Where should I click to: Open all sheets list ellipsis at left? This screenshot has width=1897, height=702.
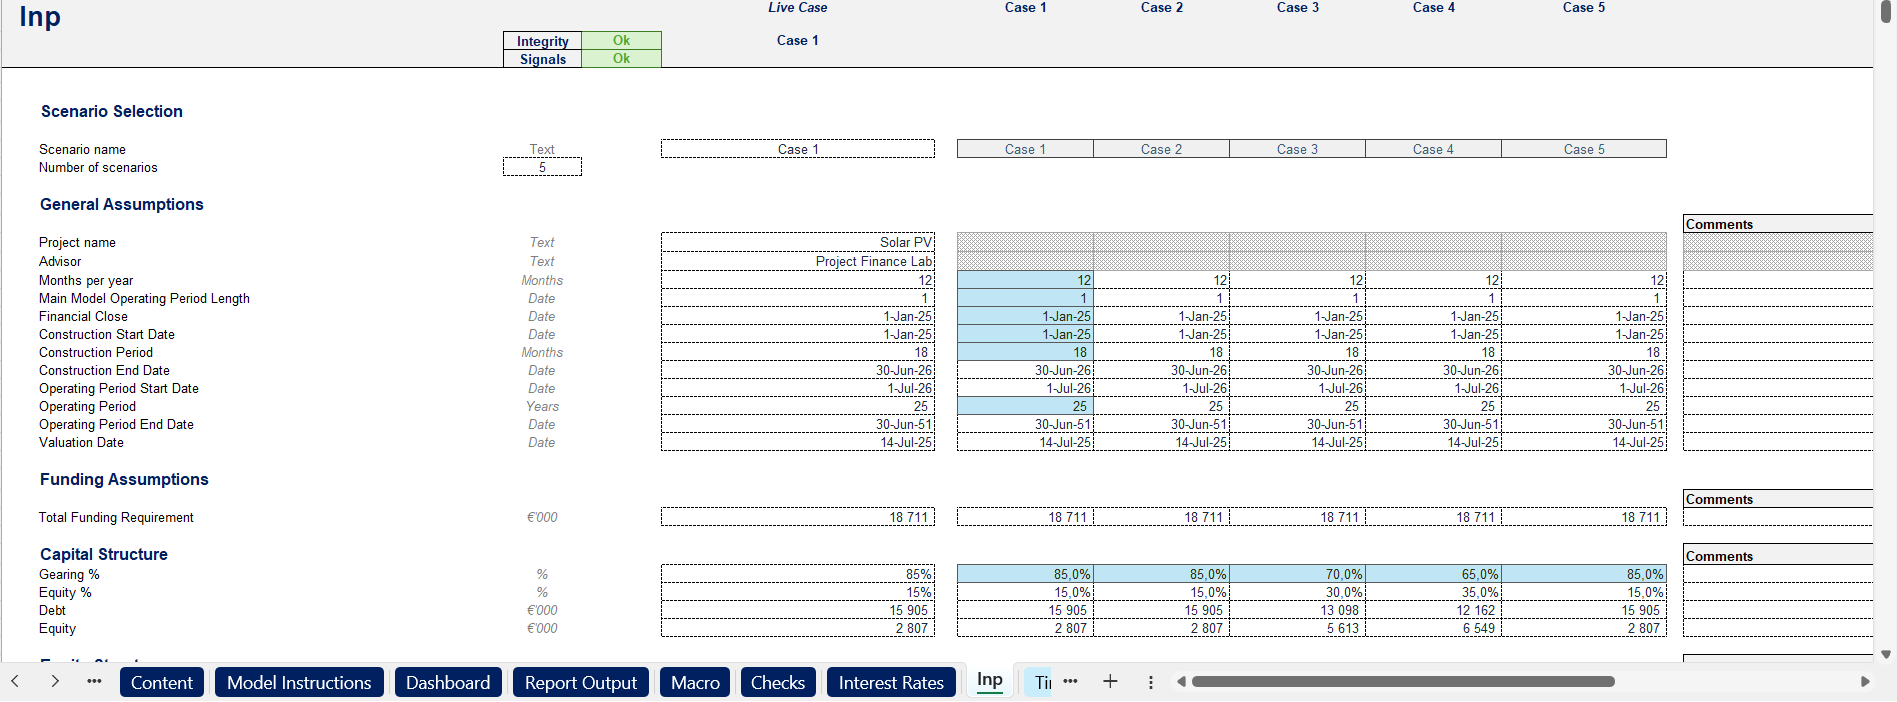pos(94,681)
